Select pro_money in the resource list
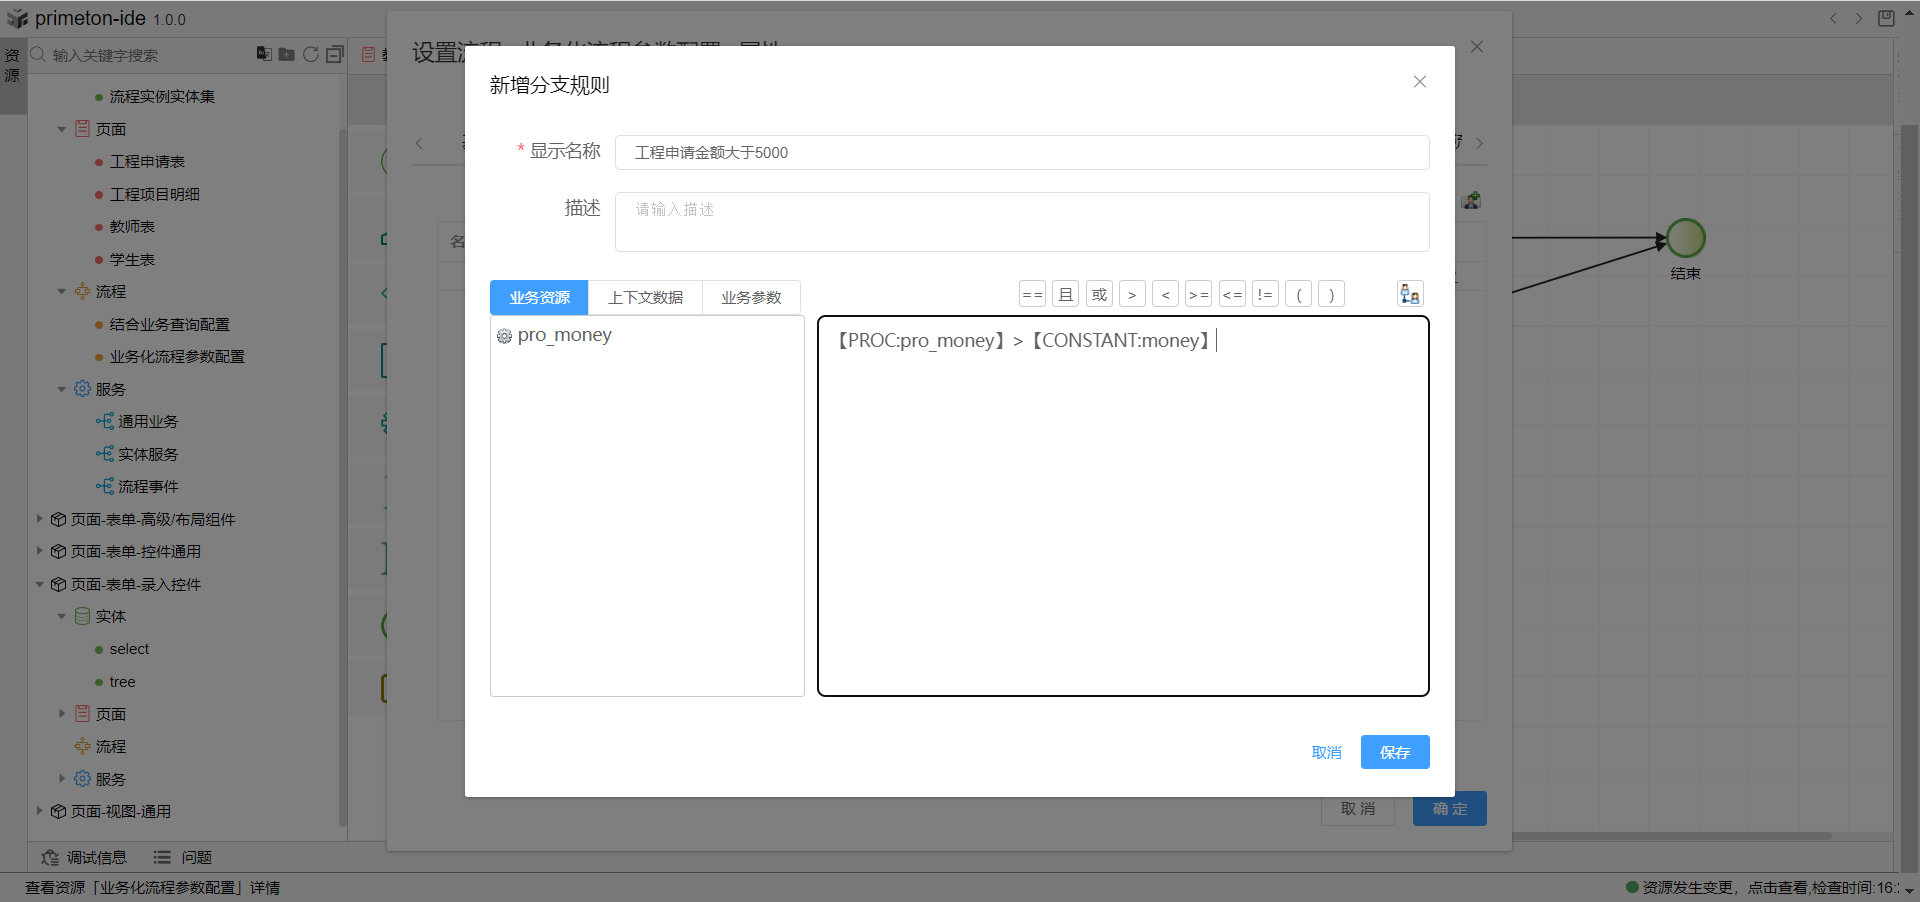The width and height of the screenshot is (1920, 902). 564,335
